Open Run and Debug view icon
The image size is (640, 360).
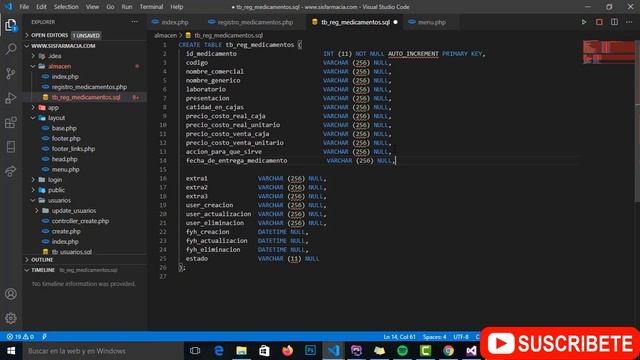pos(11,98)
